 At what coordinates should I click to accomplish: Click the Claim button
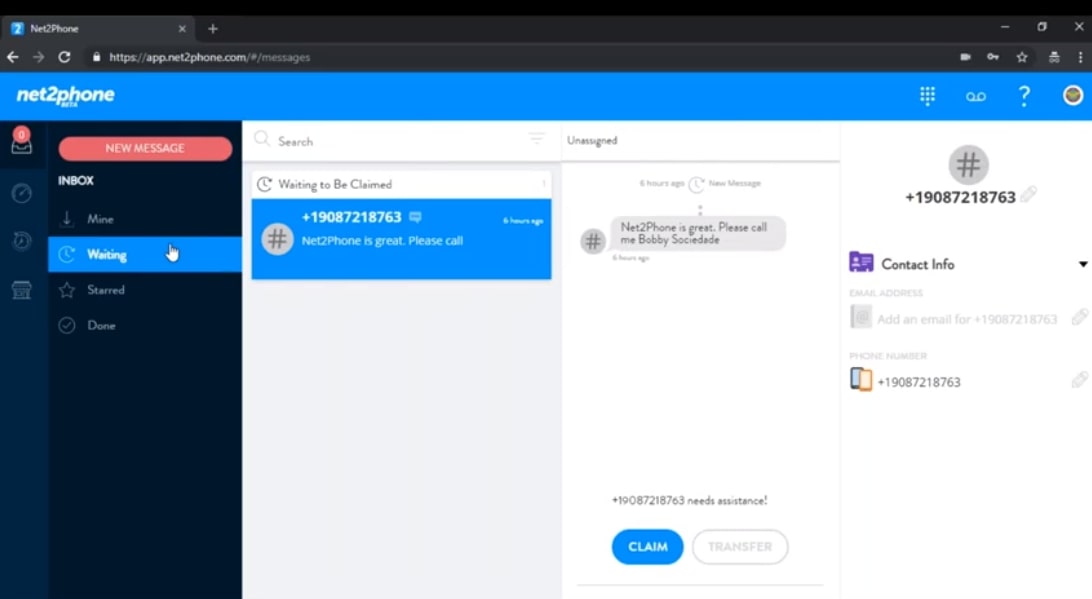coord(648,547)
